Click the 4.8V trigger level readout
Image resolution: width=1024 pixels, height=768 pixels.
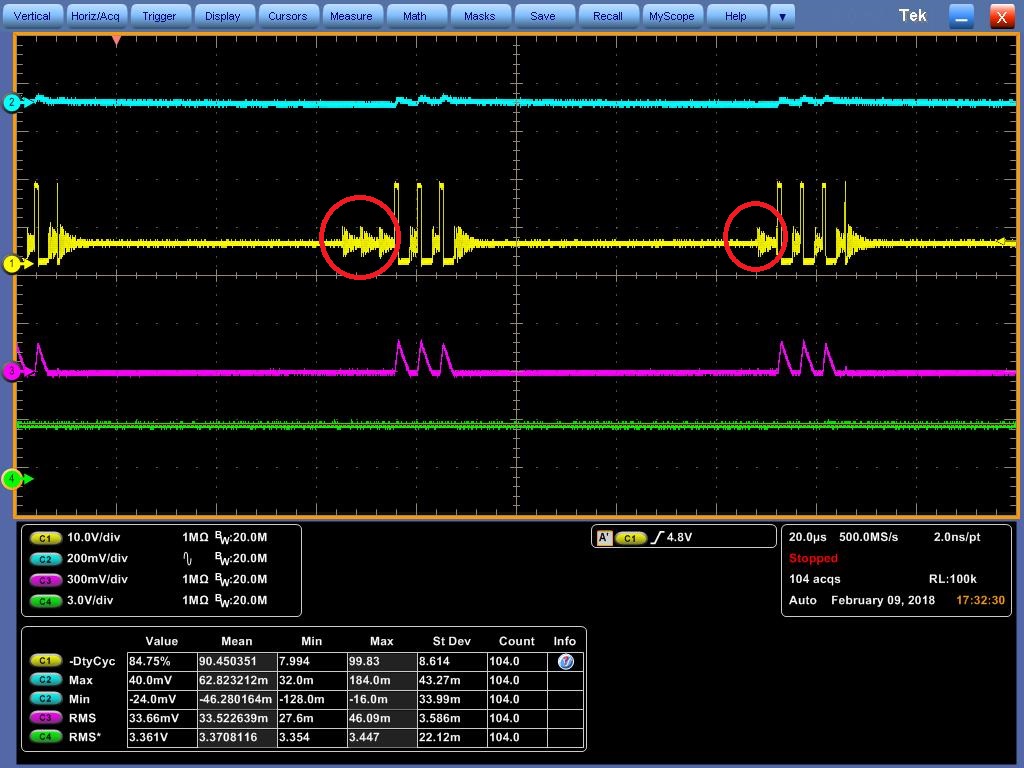pos(680,537)
